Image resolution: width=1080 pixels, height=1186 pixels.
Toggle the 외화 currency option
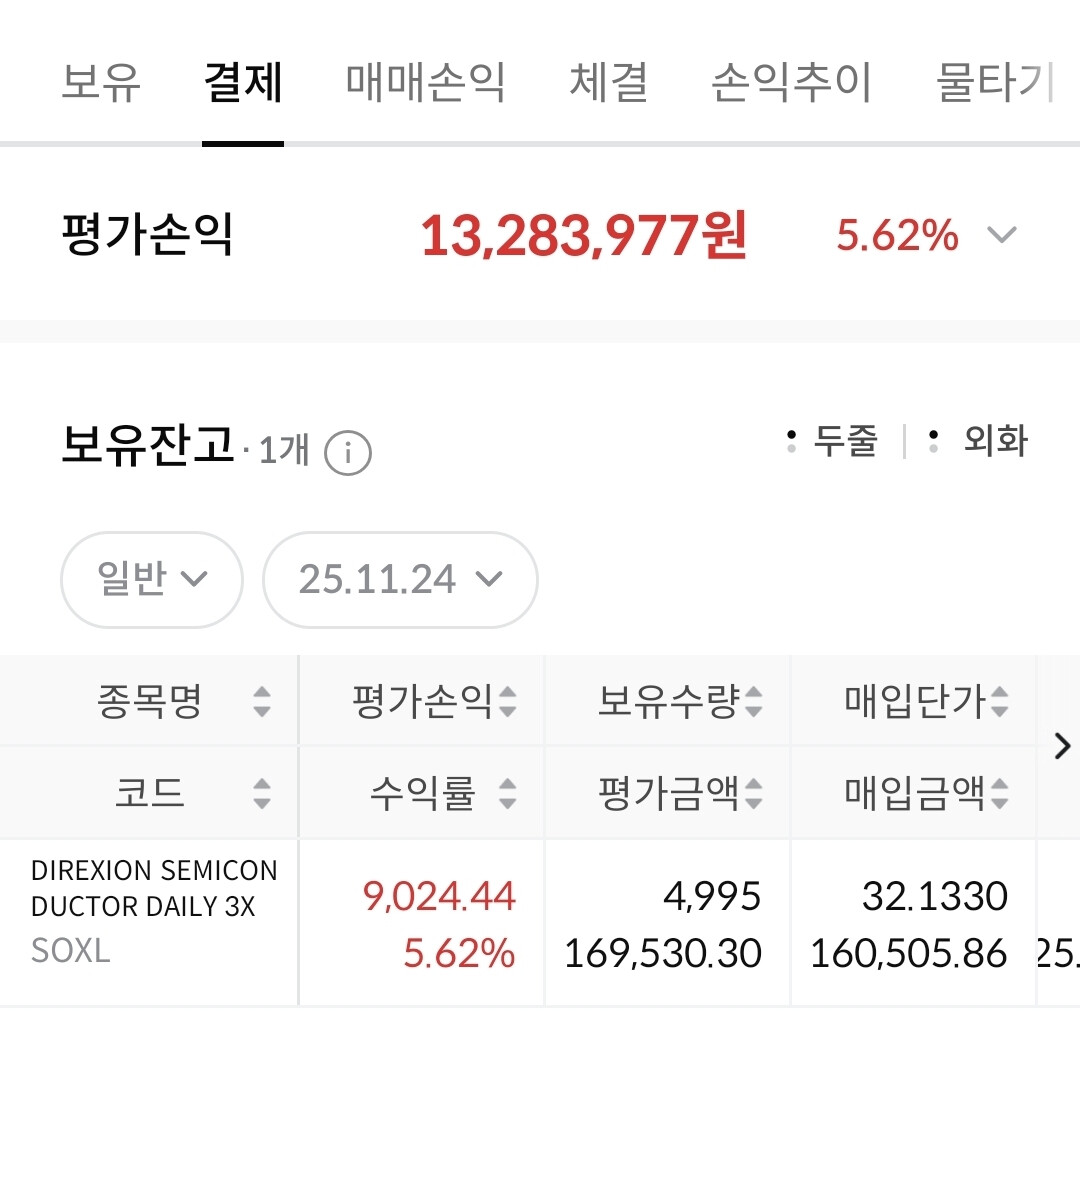[978, 441]
